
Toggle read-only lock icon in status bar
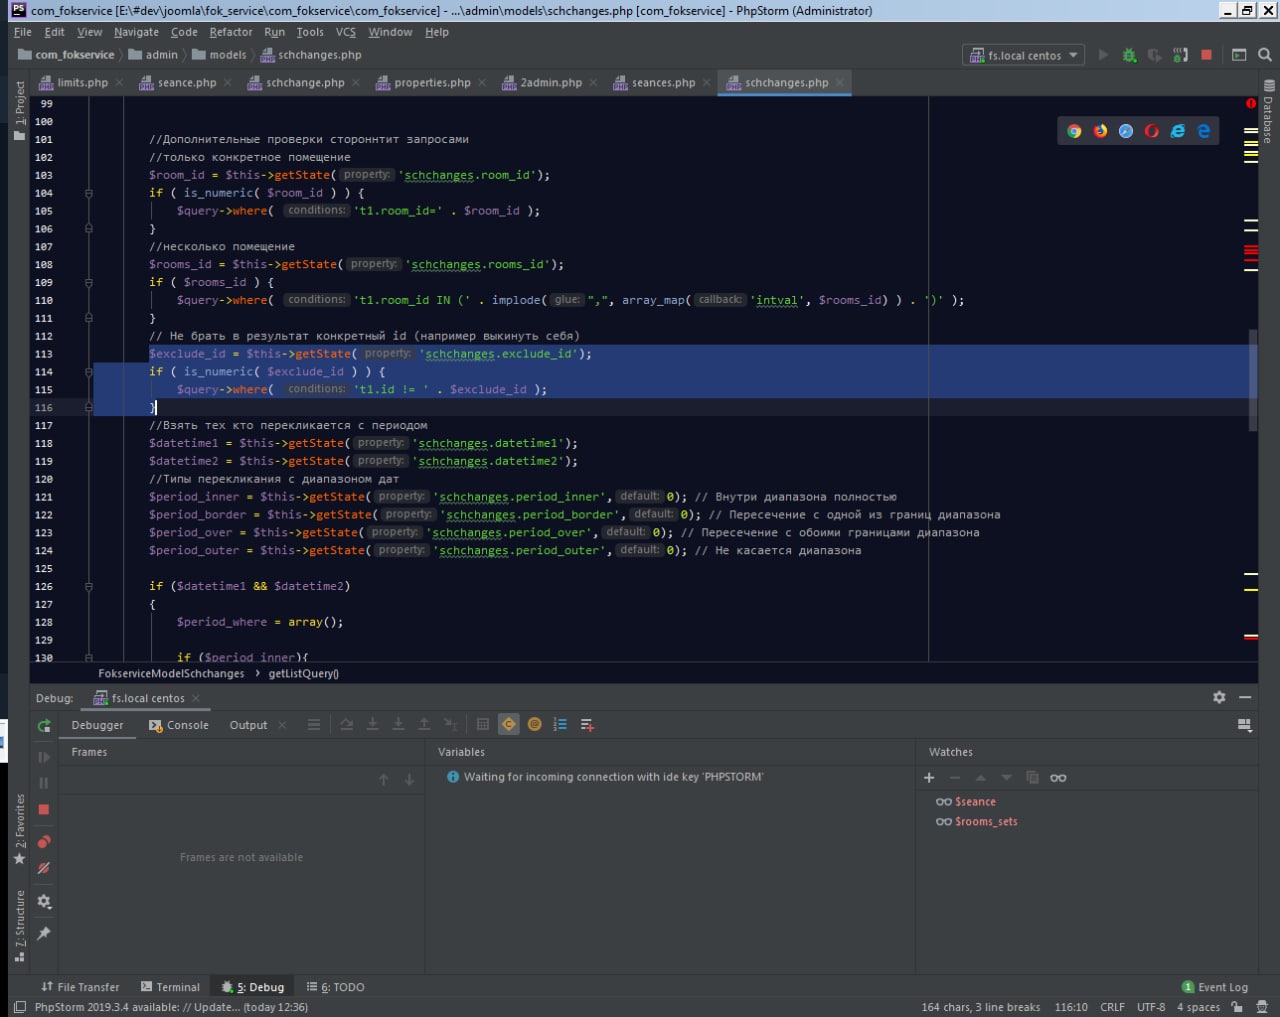[1237, 1007]
